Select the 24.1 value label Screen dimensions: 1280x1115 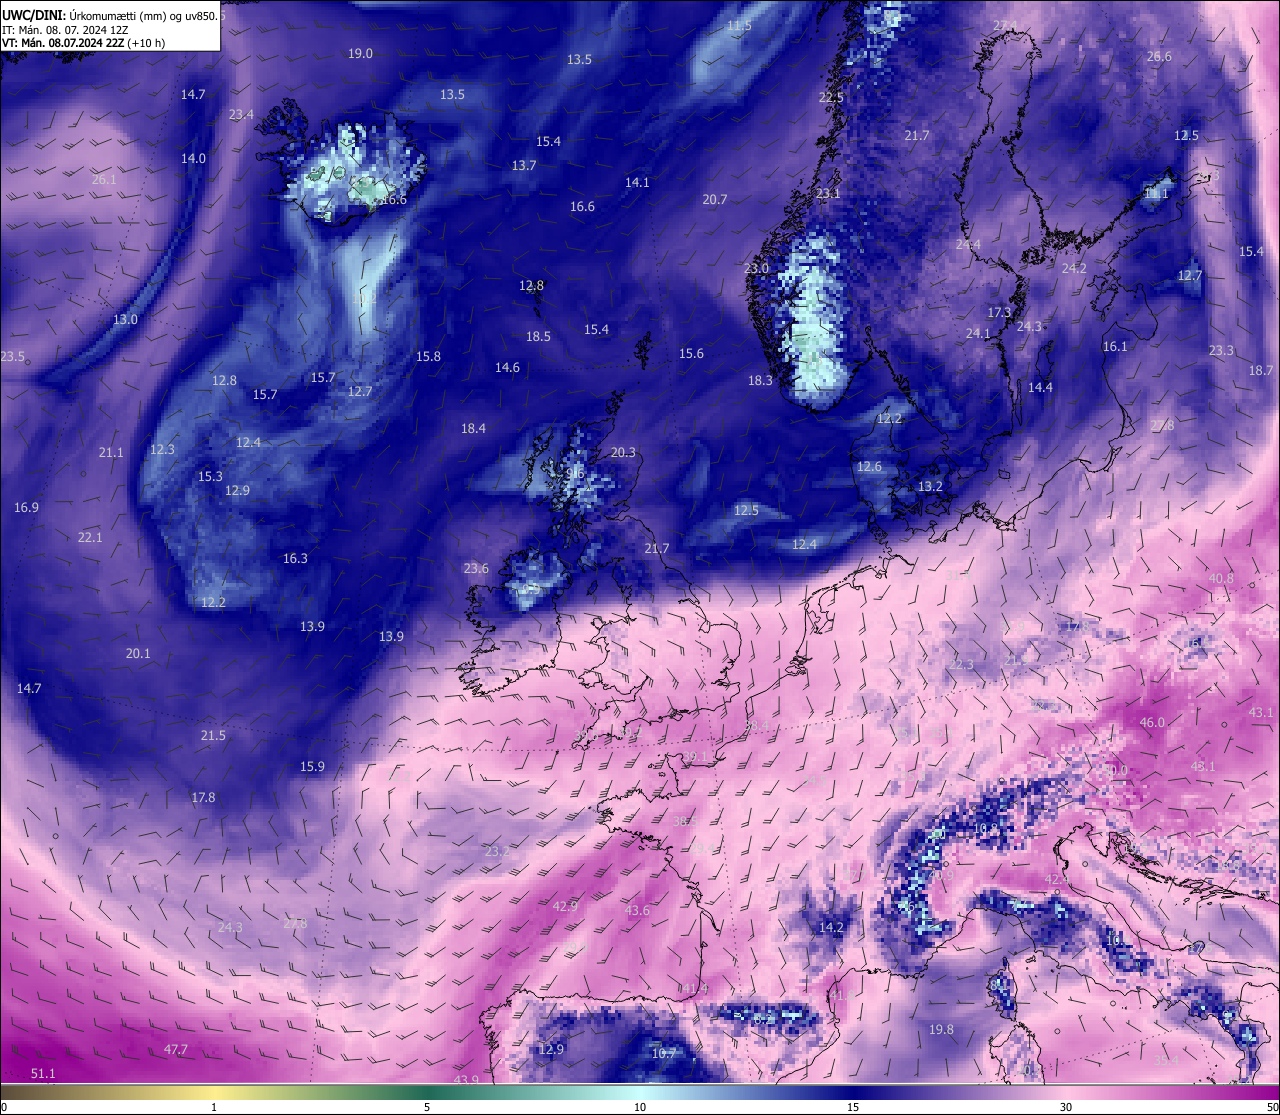click(978, 333)
